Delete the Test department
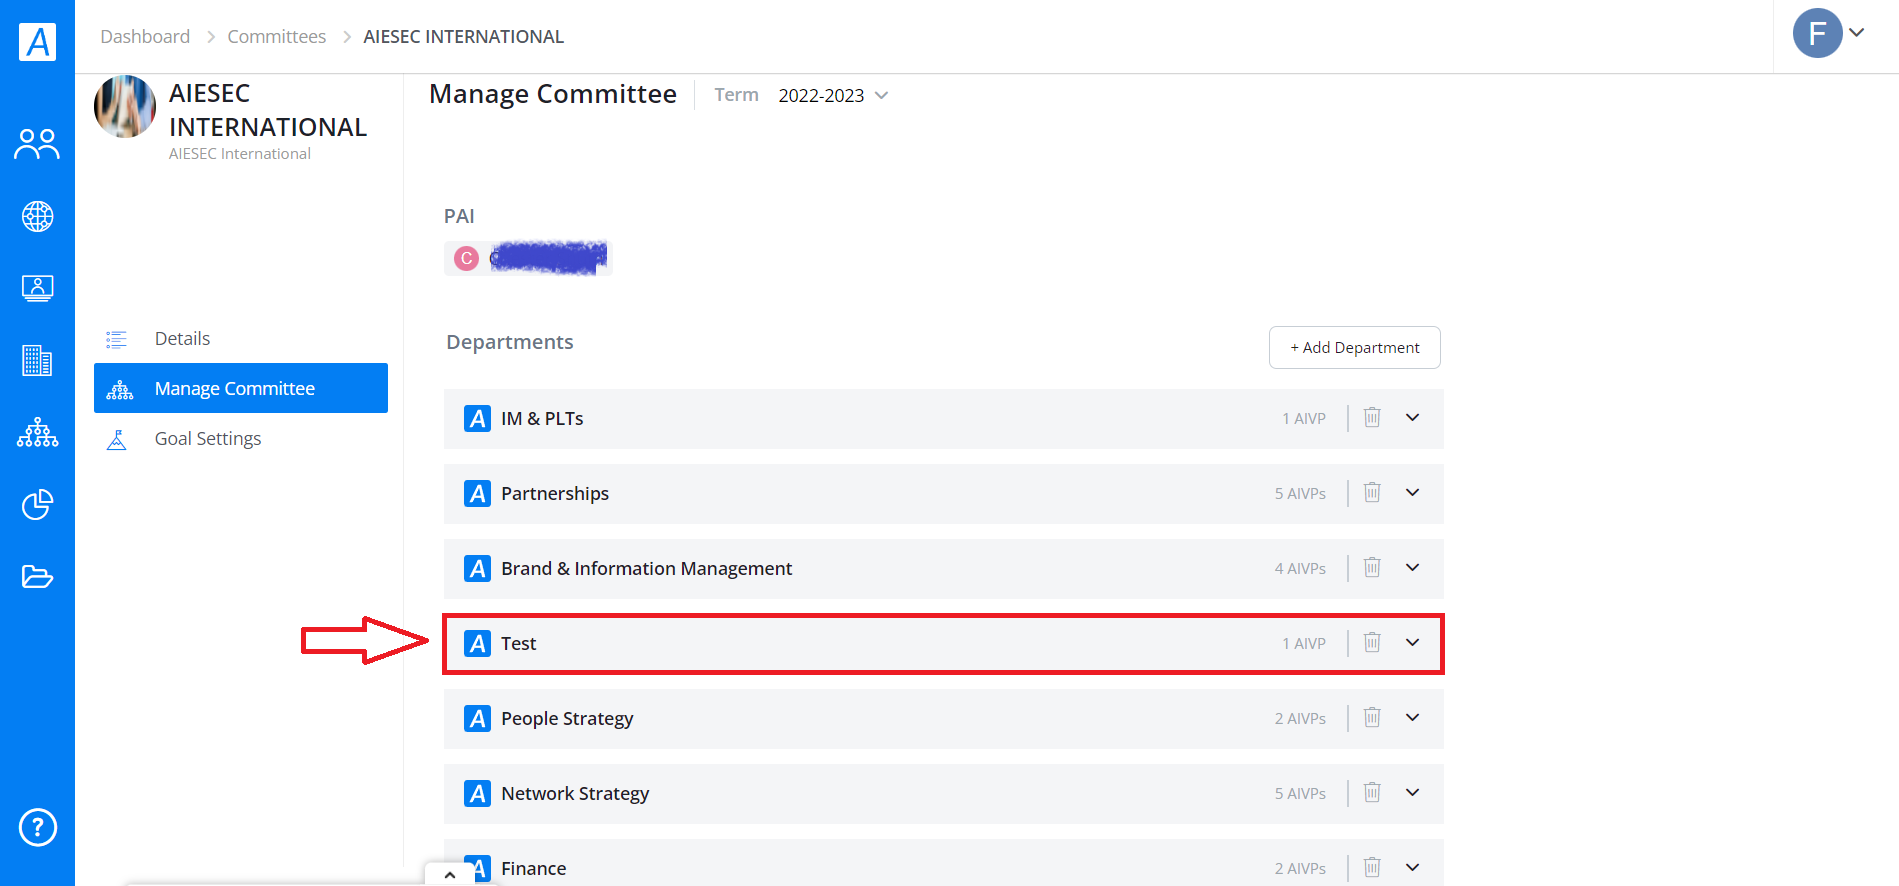The height and width of the screenshot is (886, 1899). [x=1372, y=642]
